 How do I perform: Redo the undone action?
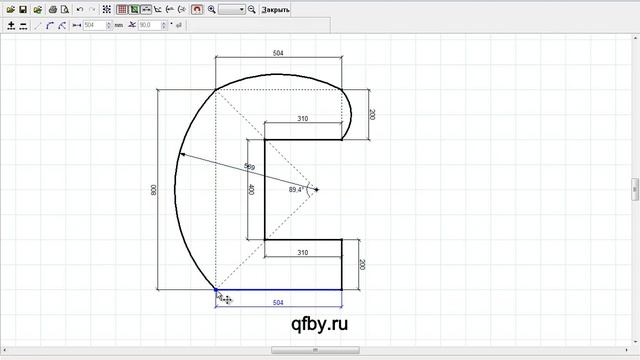click(92, 9)
